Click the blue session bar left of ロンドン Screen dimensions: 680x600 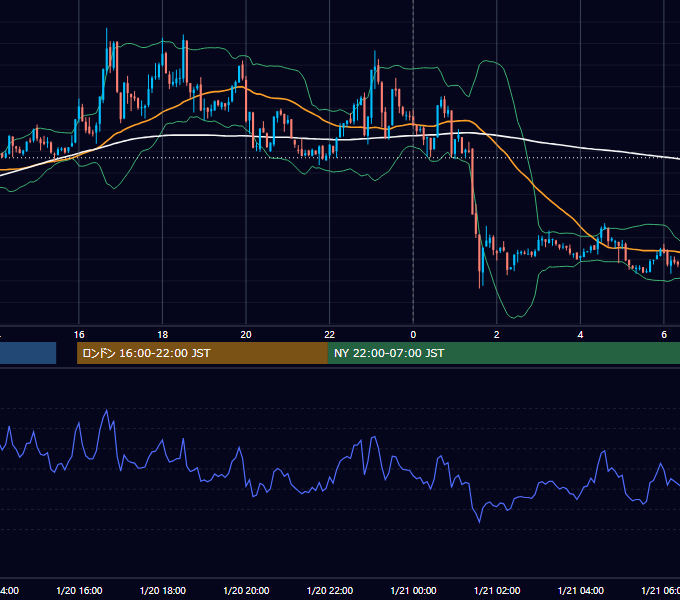pos(28,353)
